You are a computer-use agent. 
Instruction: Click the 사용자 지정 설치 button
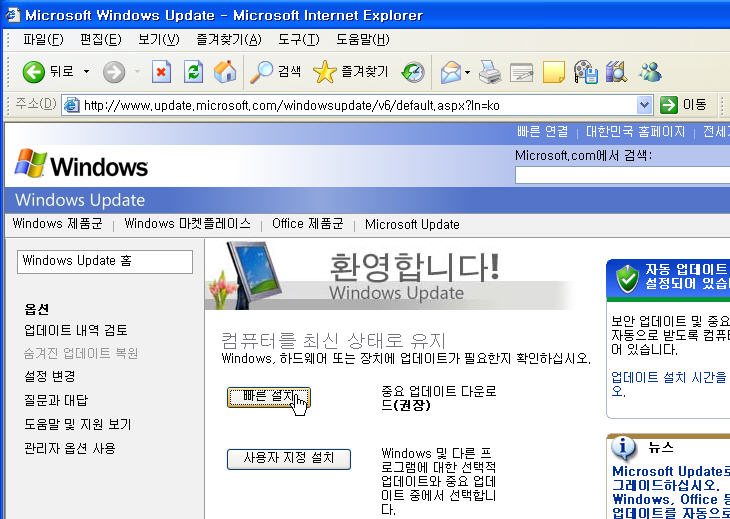click(x=289, y=459)
